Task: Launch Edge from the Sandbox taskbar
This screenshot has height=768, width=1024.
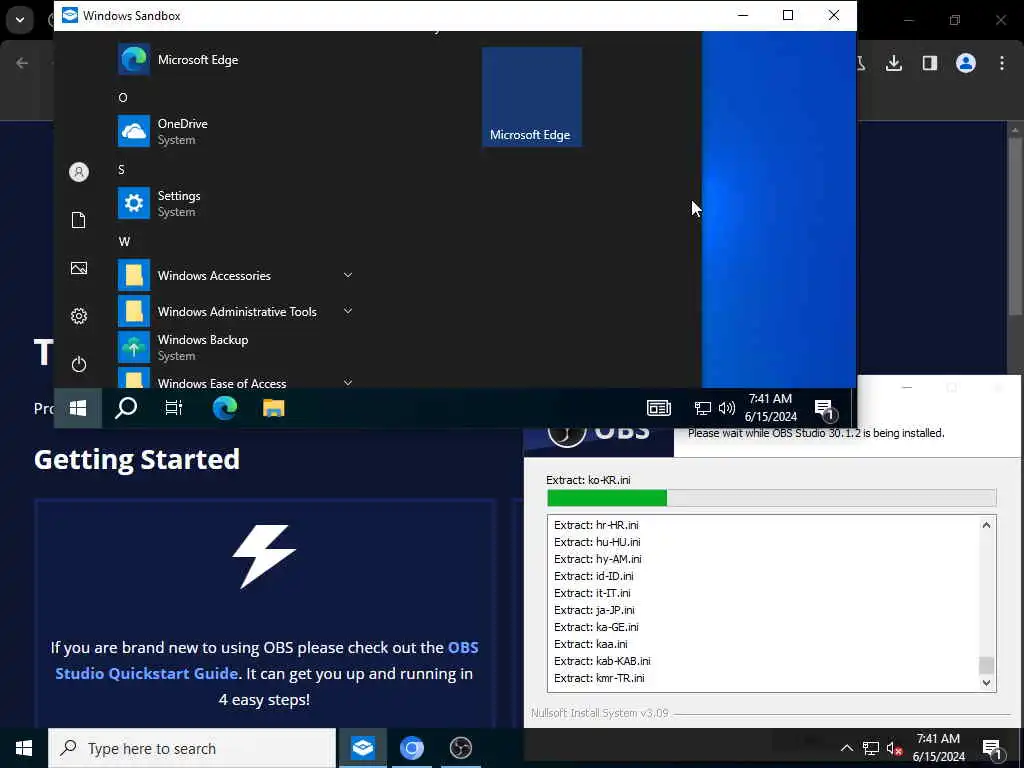Action: [225, 408]
